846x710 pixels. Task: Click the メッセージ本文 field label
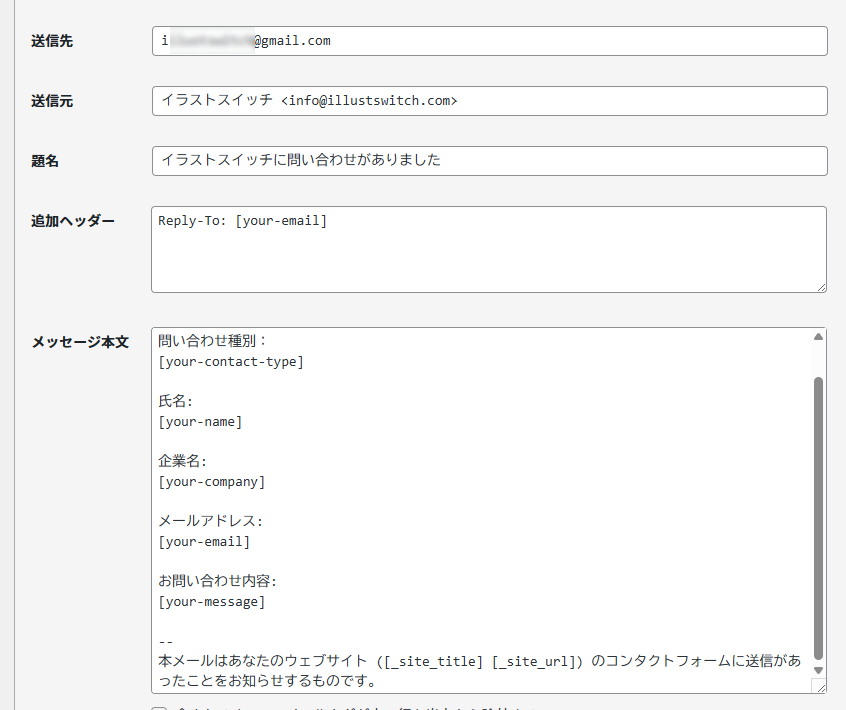tap(80, 342)
